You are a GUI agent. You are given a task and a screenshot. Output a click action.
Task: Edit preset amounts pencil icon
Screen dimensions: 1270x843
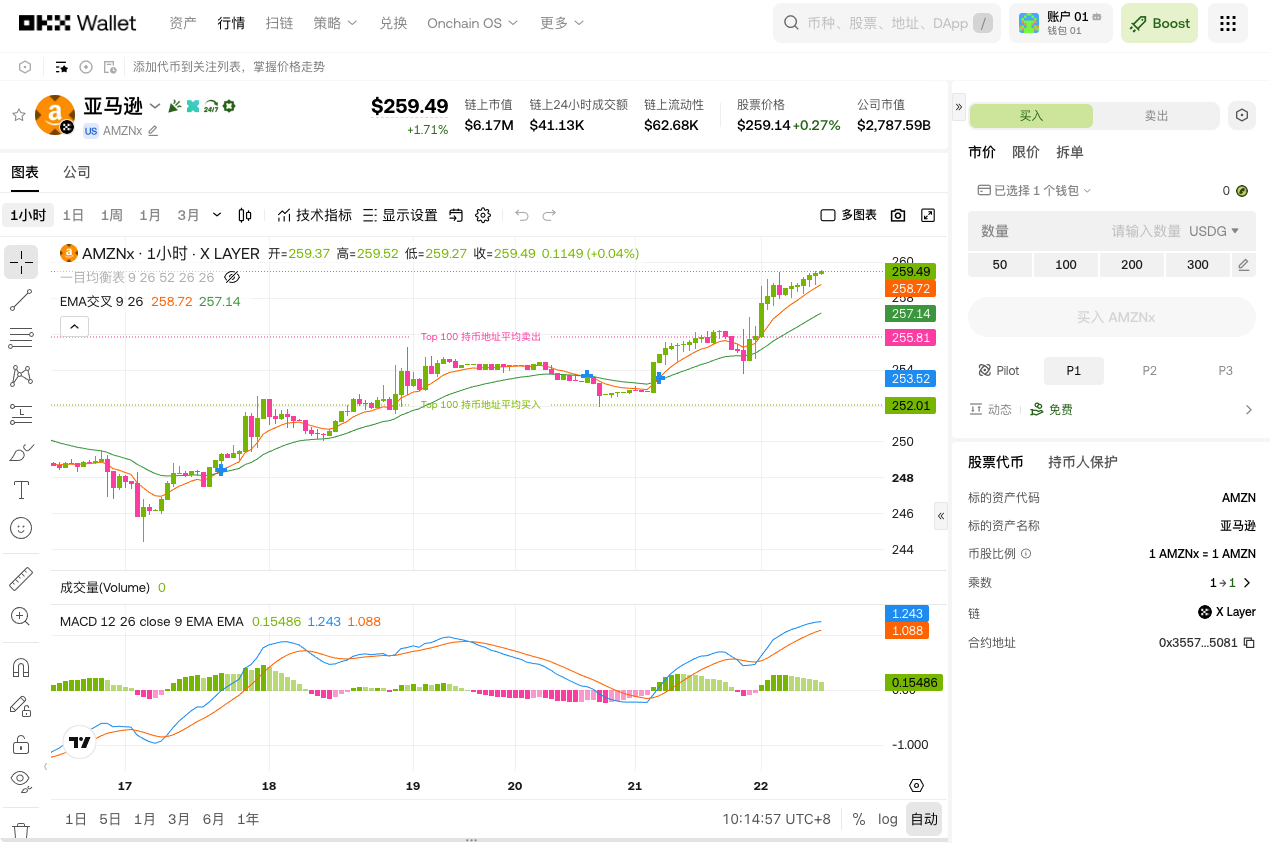[x=1243, y=265]
